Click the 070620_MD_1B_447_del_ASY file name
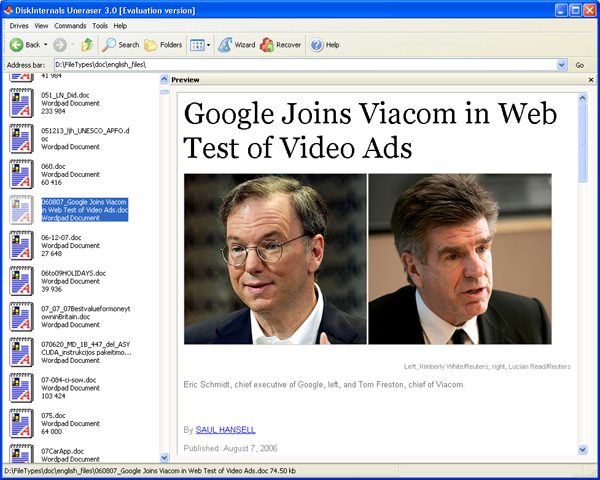This screenshot has height=480, width=600. coord(86,348)
